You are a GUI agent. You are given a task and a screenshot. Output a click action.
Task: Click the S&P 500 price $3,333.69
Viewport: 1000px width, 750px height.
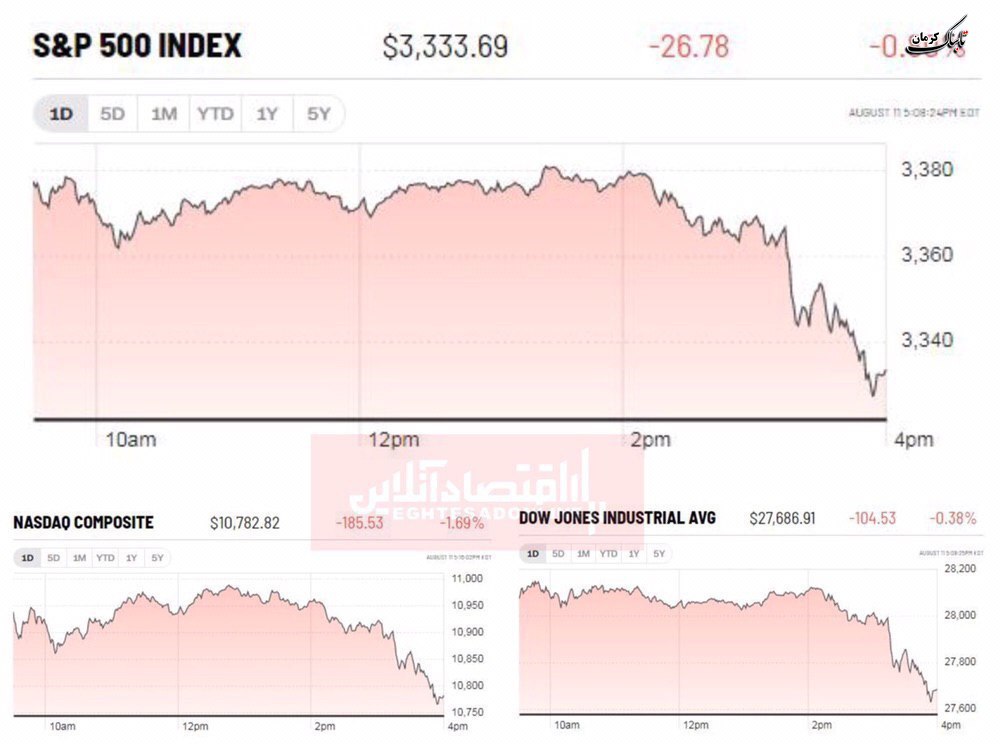tap(446, 47)
